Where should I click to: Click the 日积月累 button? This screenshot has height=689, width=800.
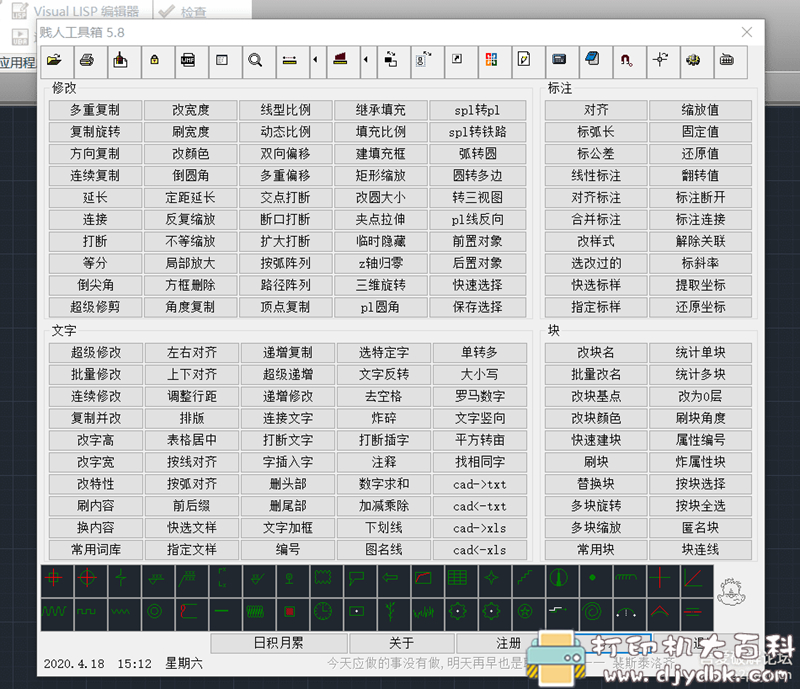[279, 643]
